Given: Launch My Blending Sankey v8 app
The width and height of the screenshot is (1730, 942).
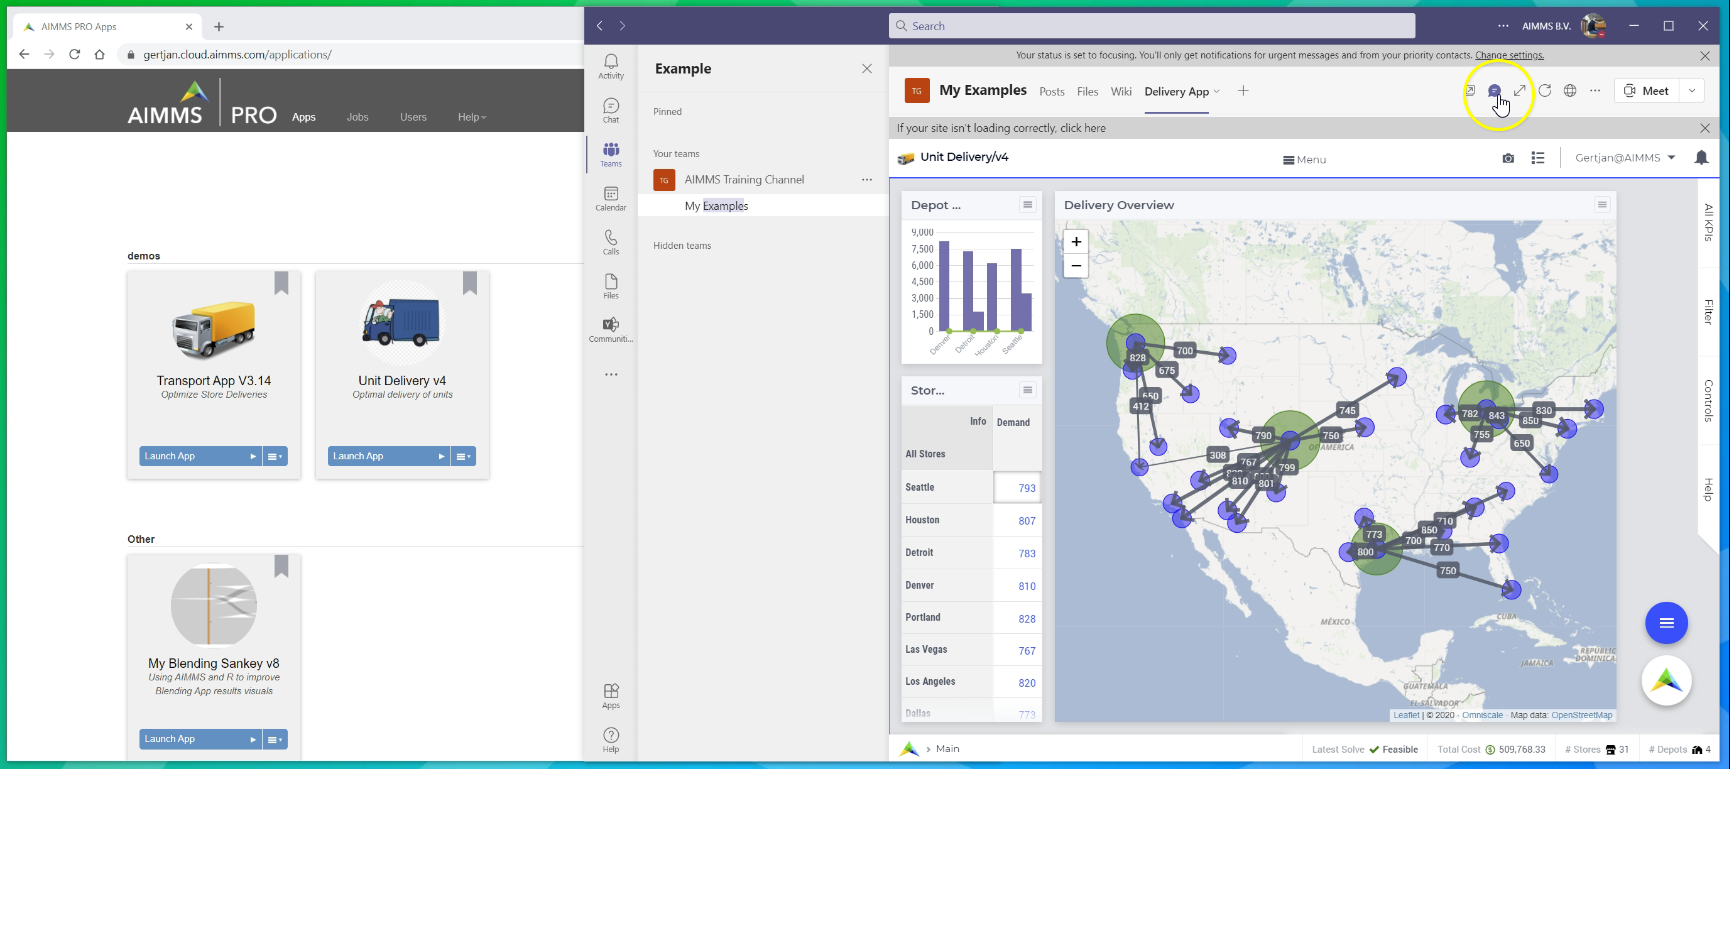Looking at the screenshot, I should [200, 739].
